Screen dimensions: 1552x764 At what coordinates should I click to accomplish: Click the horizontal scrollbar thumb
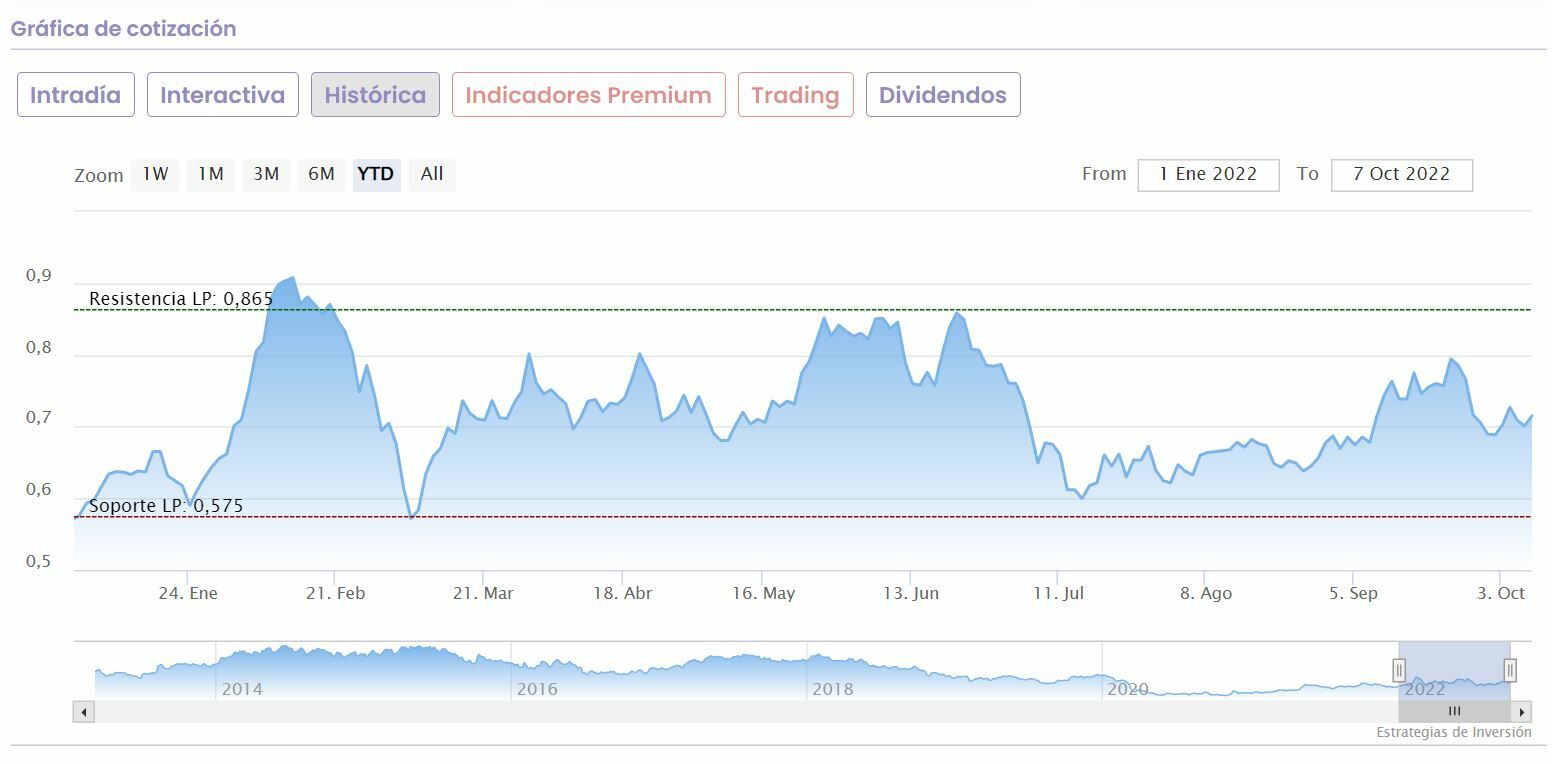(x=1454, y=712)
